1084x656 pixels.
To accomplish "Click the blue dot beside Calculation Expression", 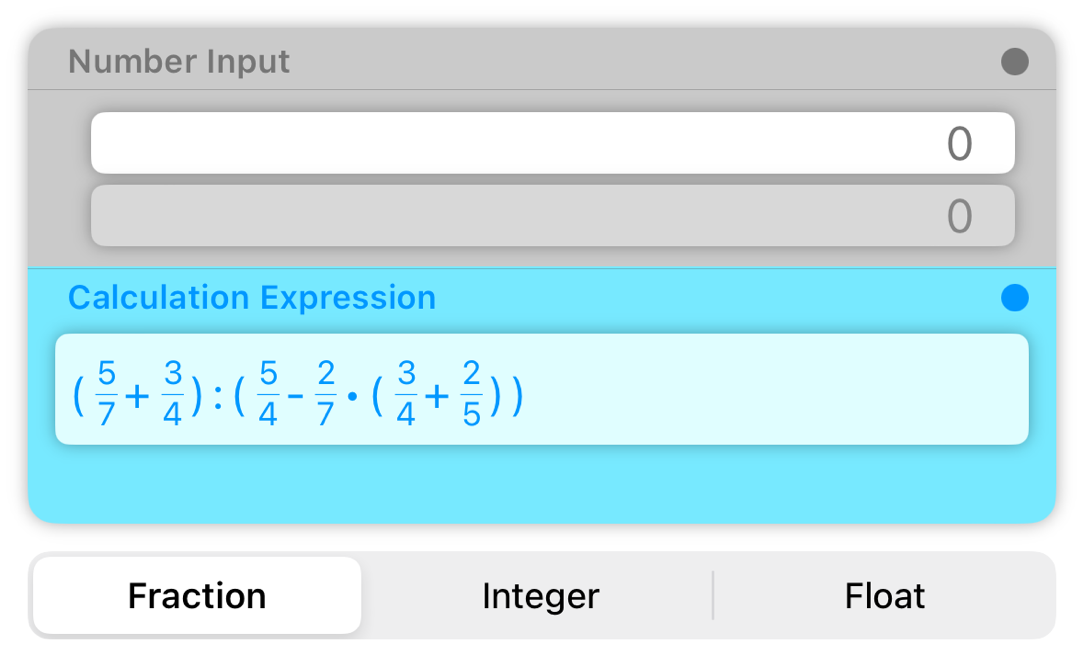I will [x=1014, y=298].
